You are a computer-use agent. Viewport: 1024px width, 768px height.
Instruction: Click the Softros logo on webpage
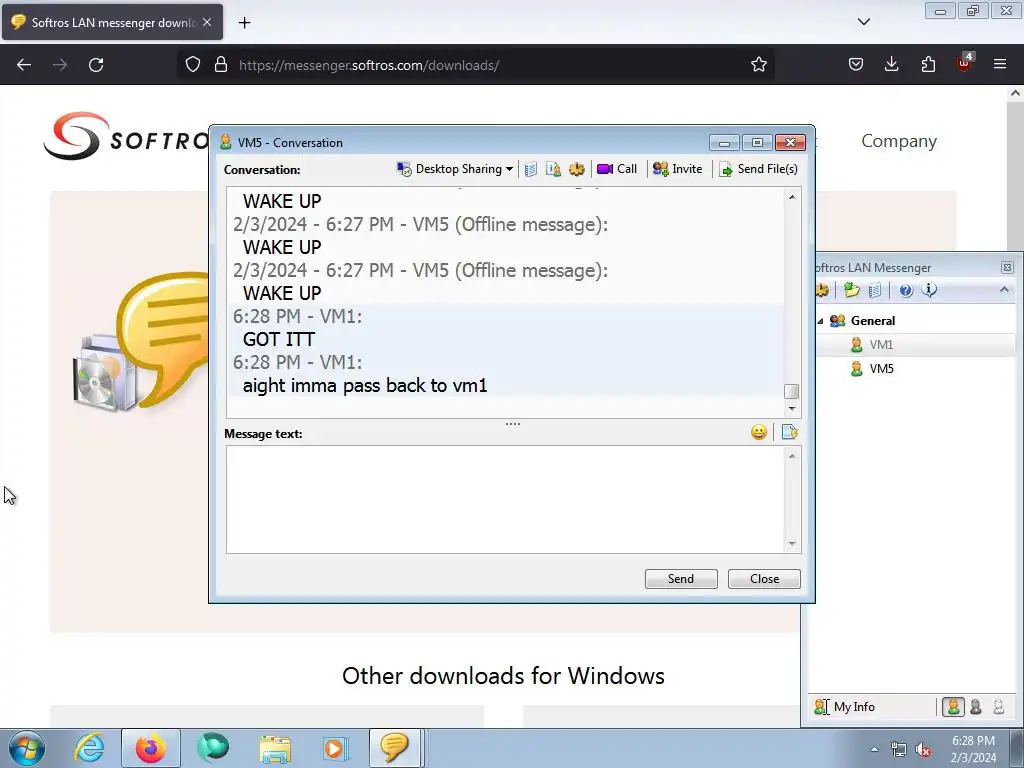[125, 136]
